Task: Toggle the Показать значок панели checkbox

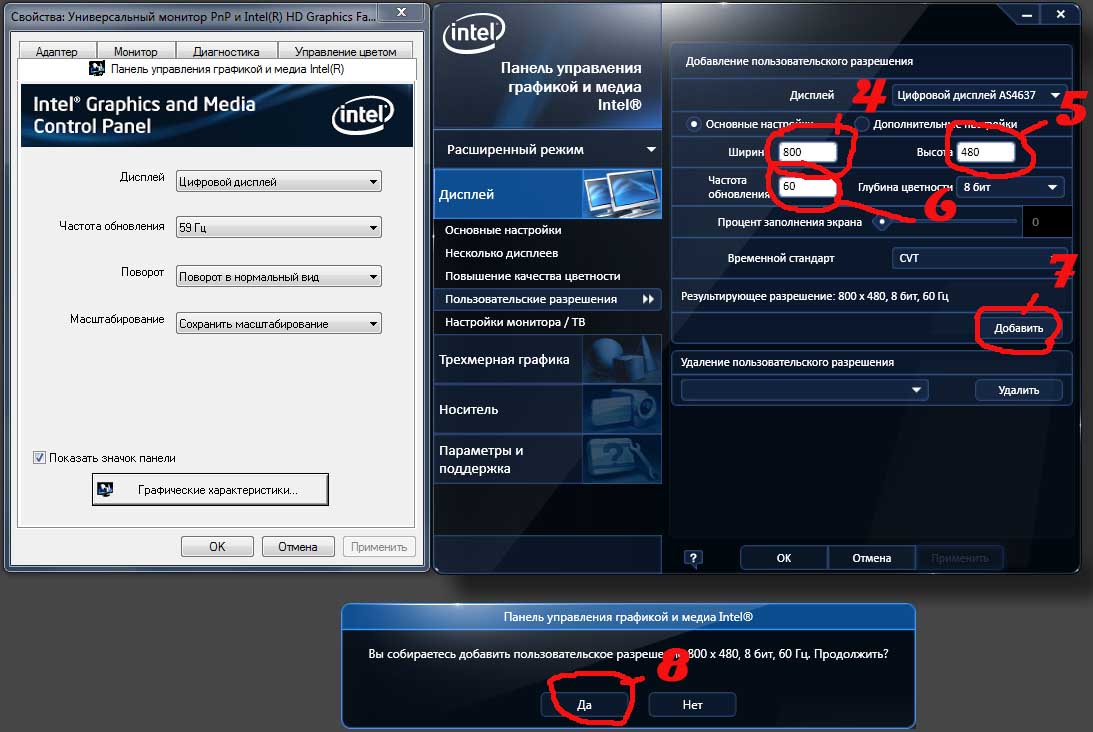Action: (40, 458)
